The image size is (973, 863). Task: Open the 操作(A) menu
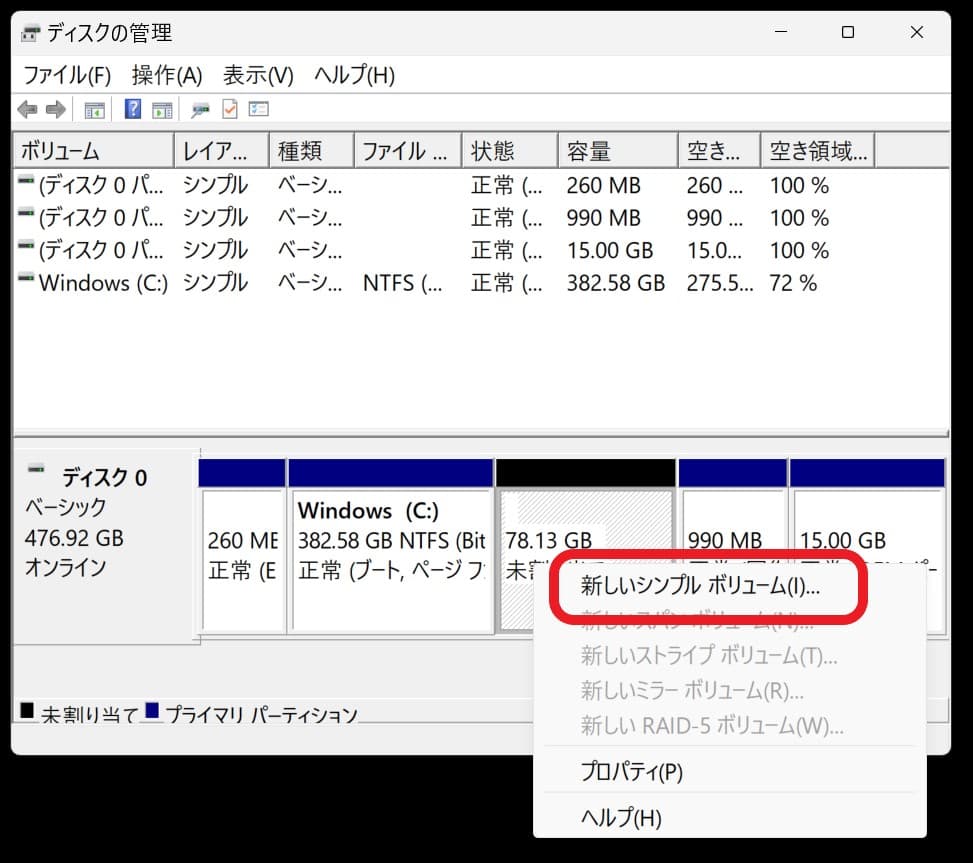(167, 76)
